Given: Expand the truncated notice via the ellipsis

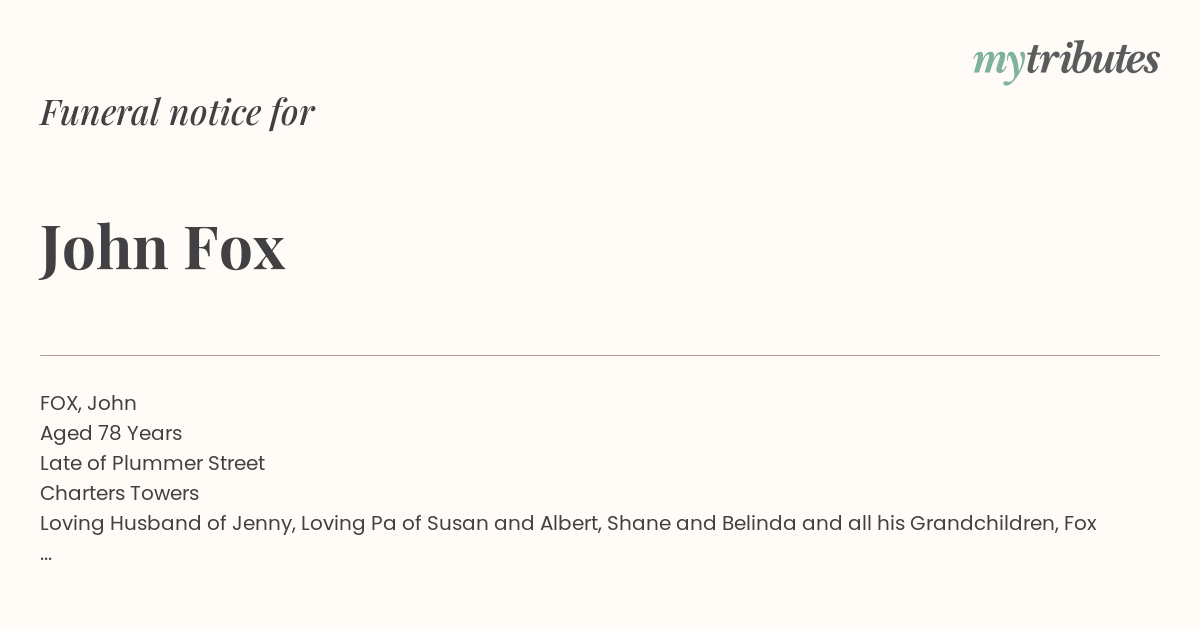Looking at the screenshot, I should click(x=46, y=556).
